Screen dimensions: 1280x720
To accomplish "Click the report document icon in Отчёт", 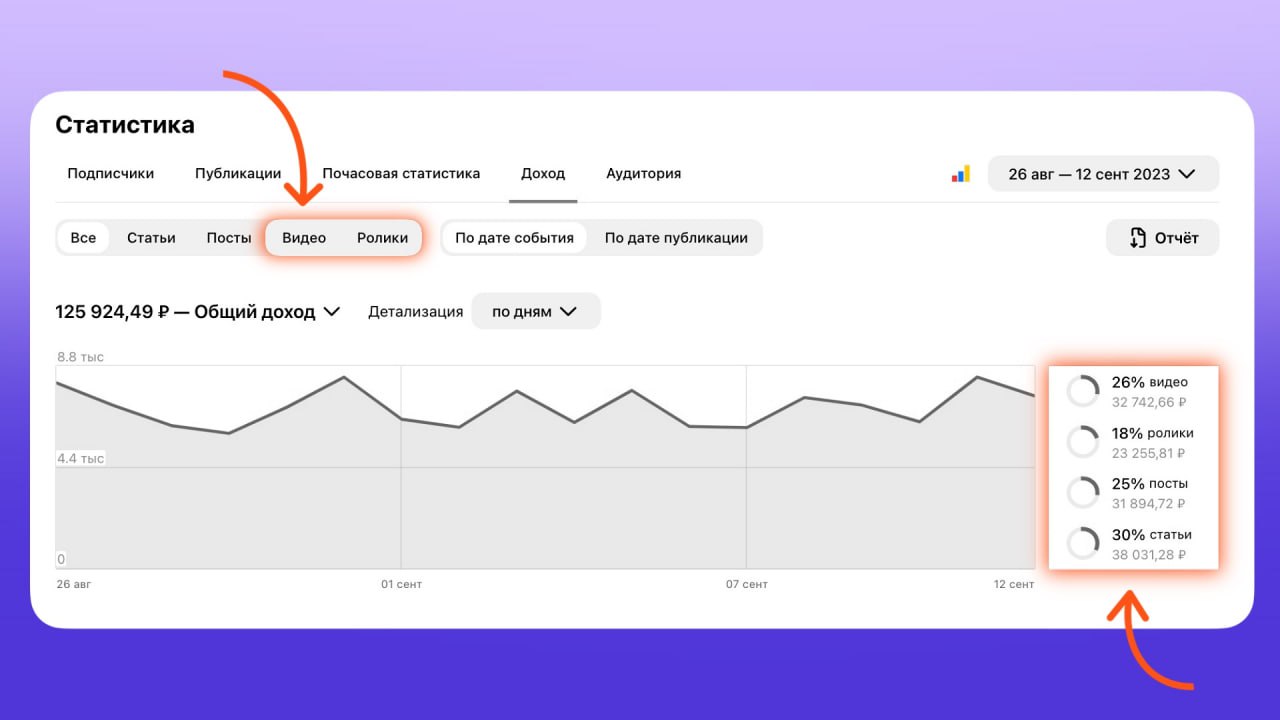I will (x=1137, y=238).
